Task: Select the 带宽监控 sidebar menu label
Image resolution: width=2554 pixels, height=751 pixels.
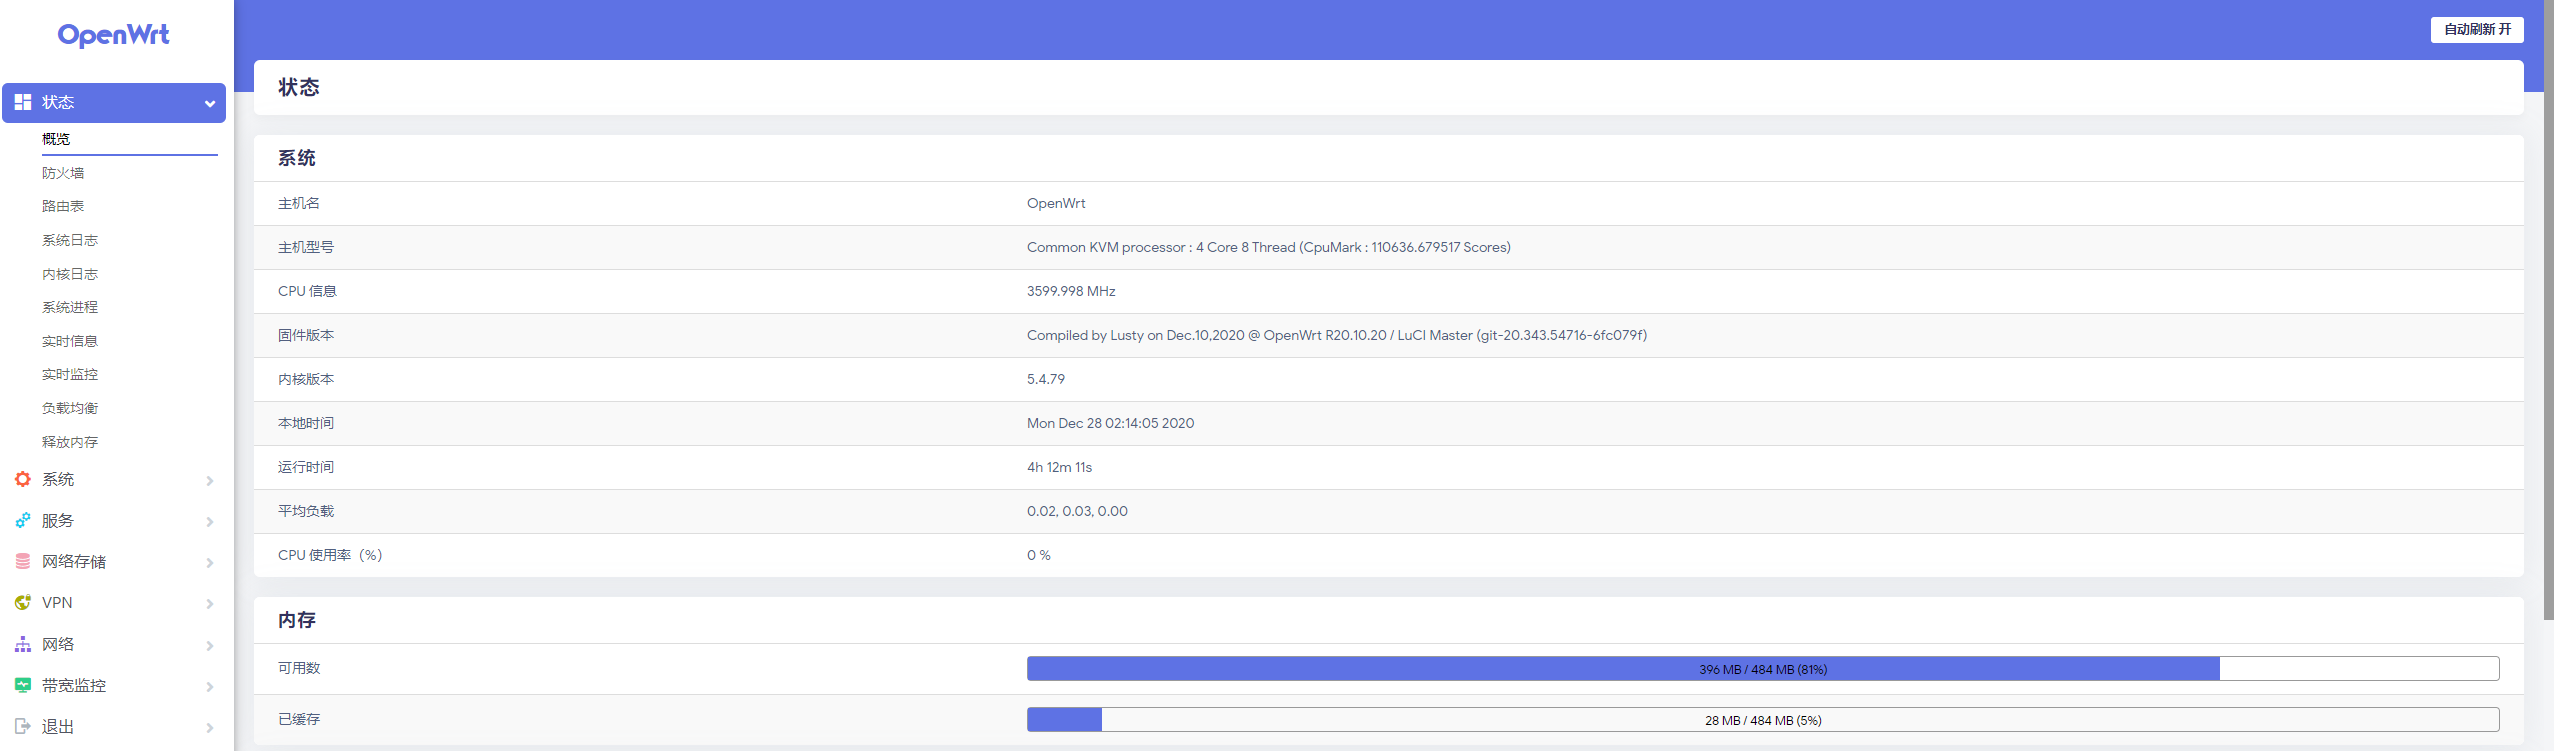Action: click(x=74, y=685)
